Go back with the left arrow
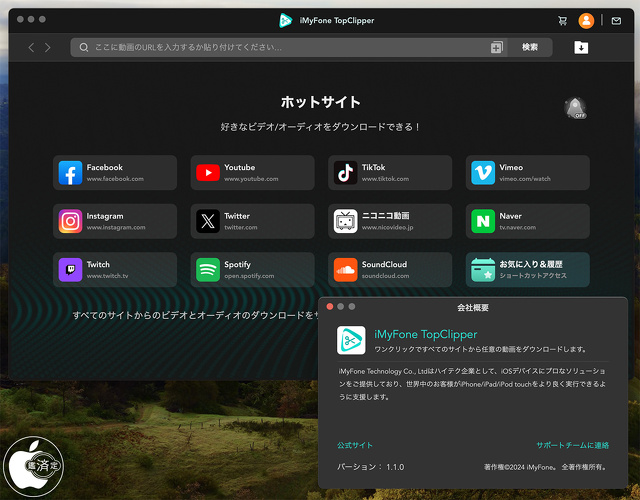The width and height of the screenshot is (640, 500). click(31, 48)
